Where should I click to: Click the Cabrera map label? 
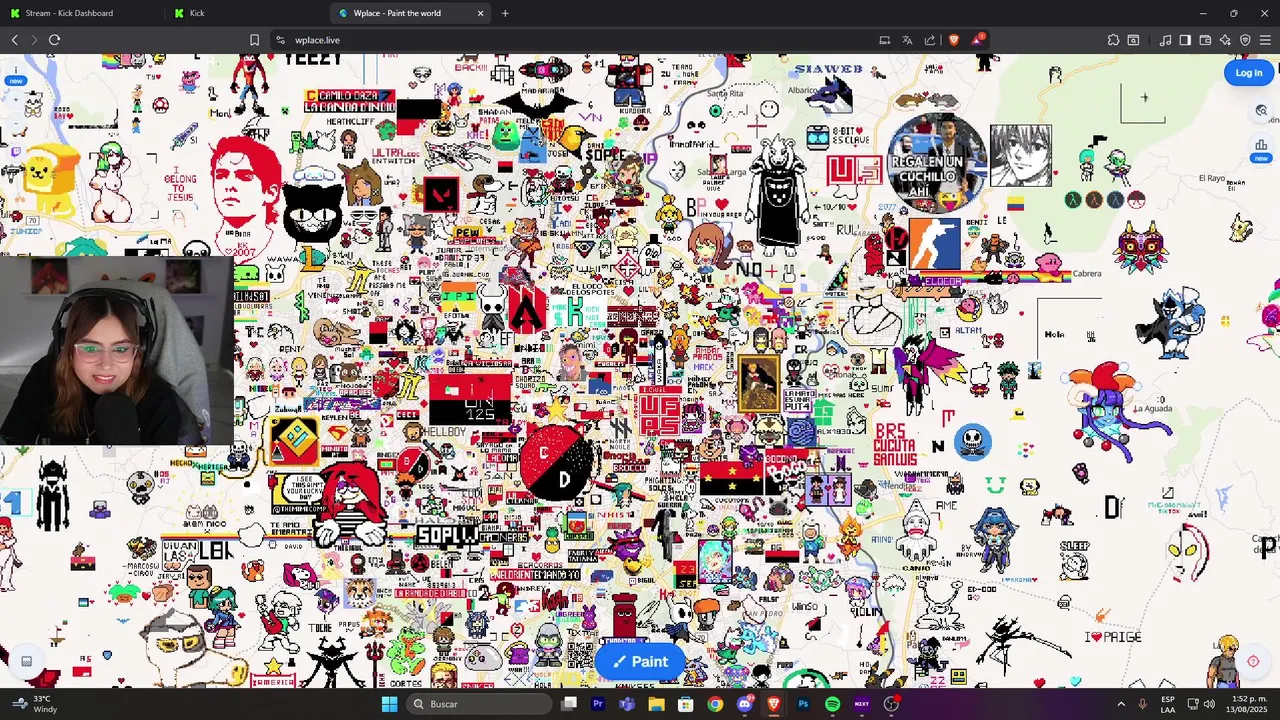click(x=1086, y=273)
